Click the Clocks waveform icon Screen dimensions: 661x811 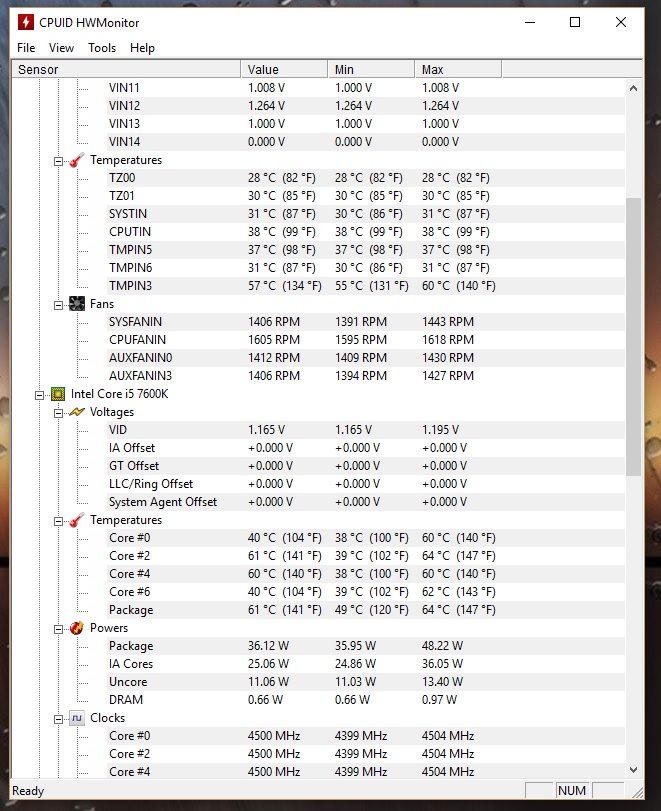pos(77,718)
